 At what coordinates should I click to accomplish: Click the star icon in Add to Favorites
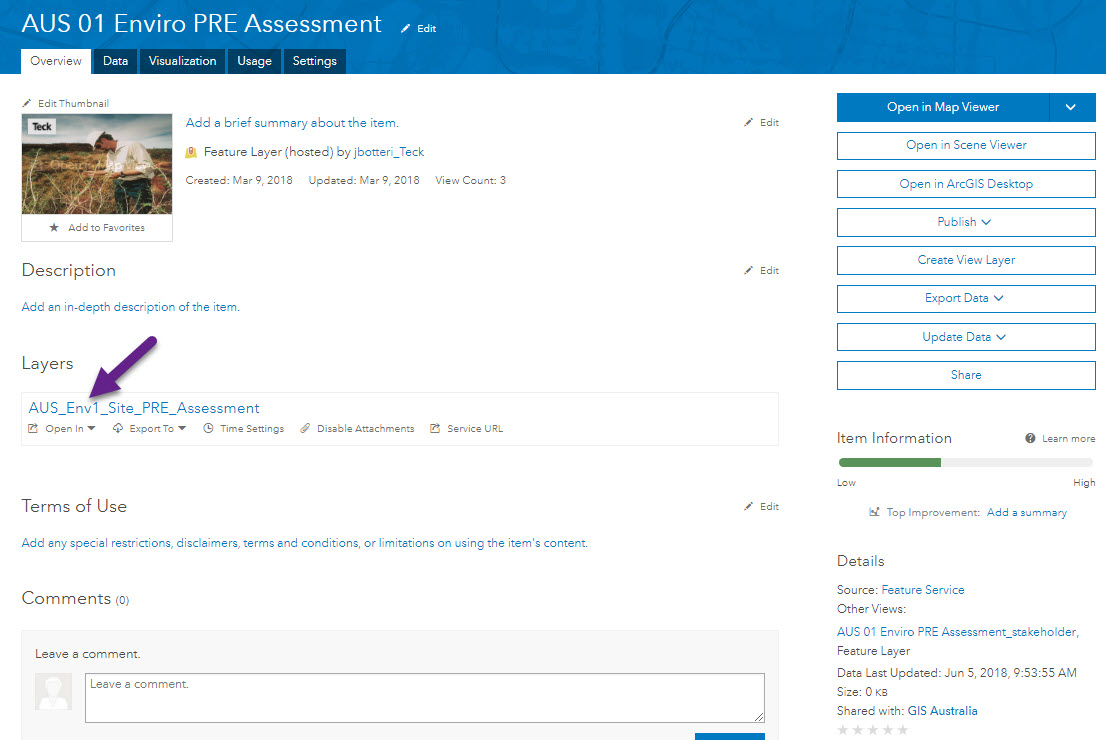(x=54, y=227)
